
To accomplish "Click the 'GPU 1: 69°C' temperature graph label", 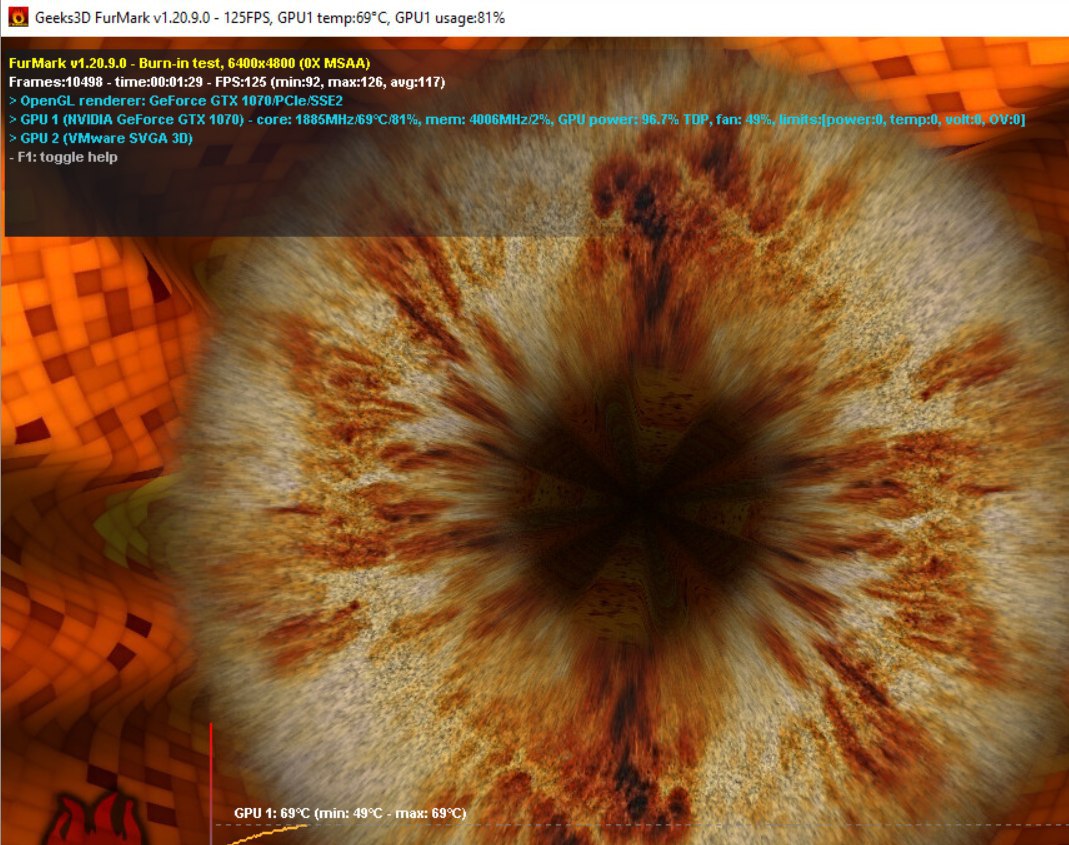I will pyautogui.click(x=350, y=813).
